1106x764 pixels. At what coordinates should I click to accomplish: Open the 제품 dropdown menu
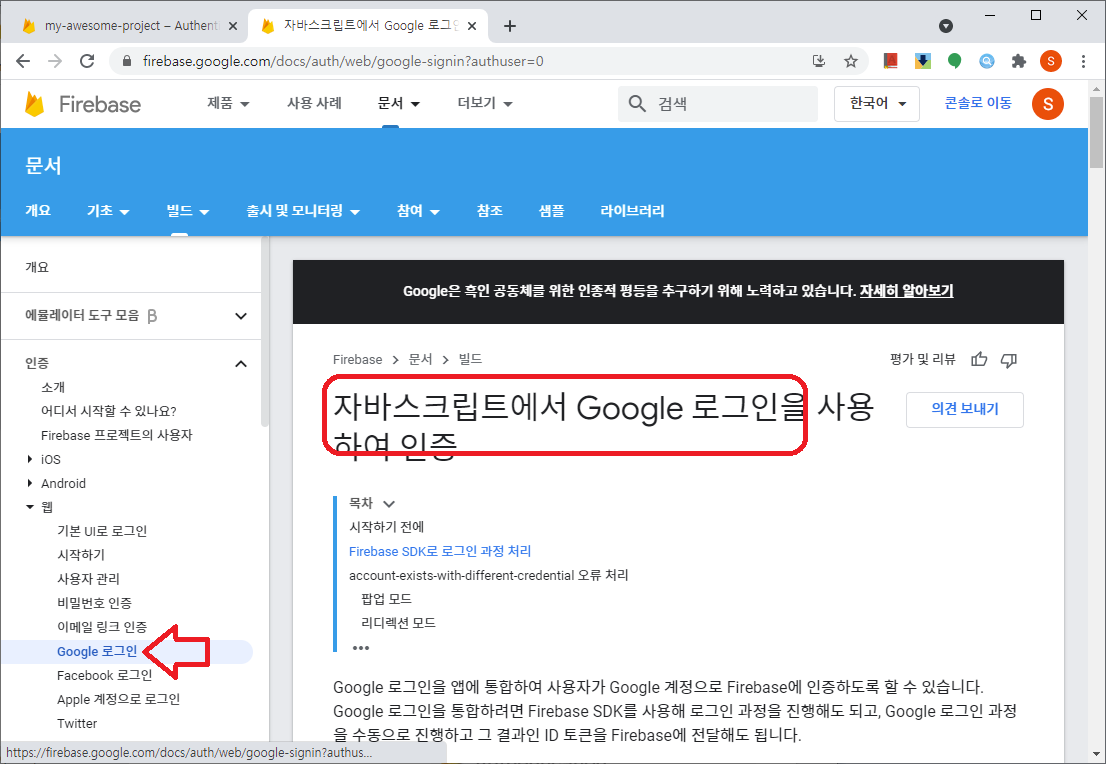click(x=228, y=104)
